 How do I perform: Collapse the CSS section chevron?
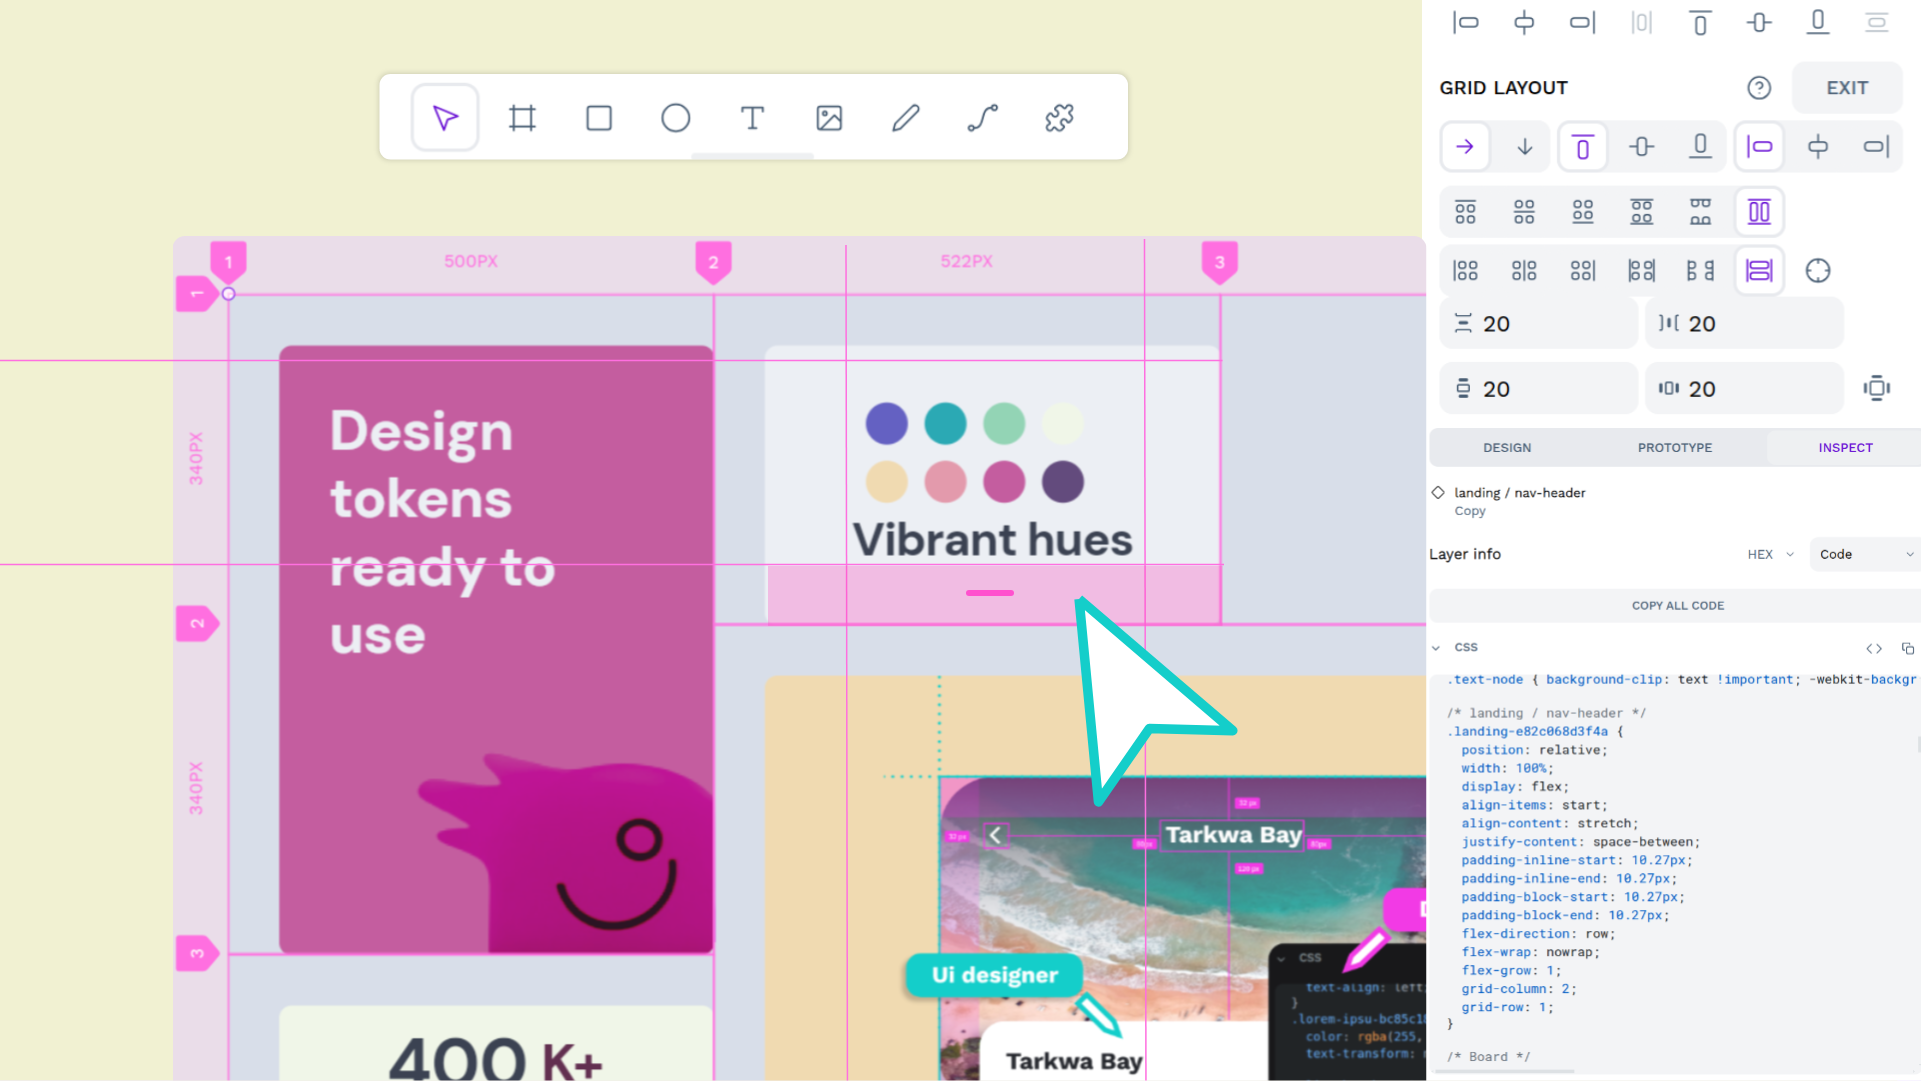[x=1436, y=648]
